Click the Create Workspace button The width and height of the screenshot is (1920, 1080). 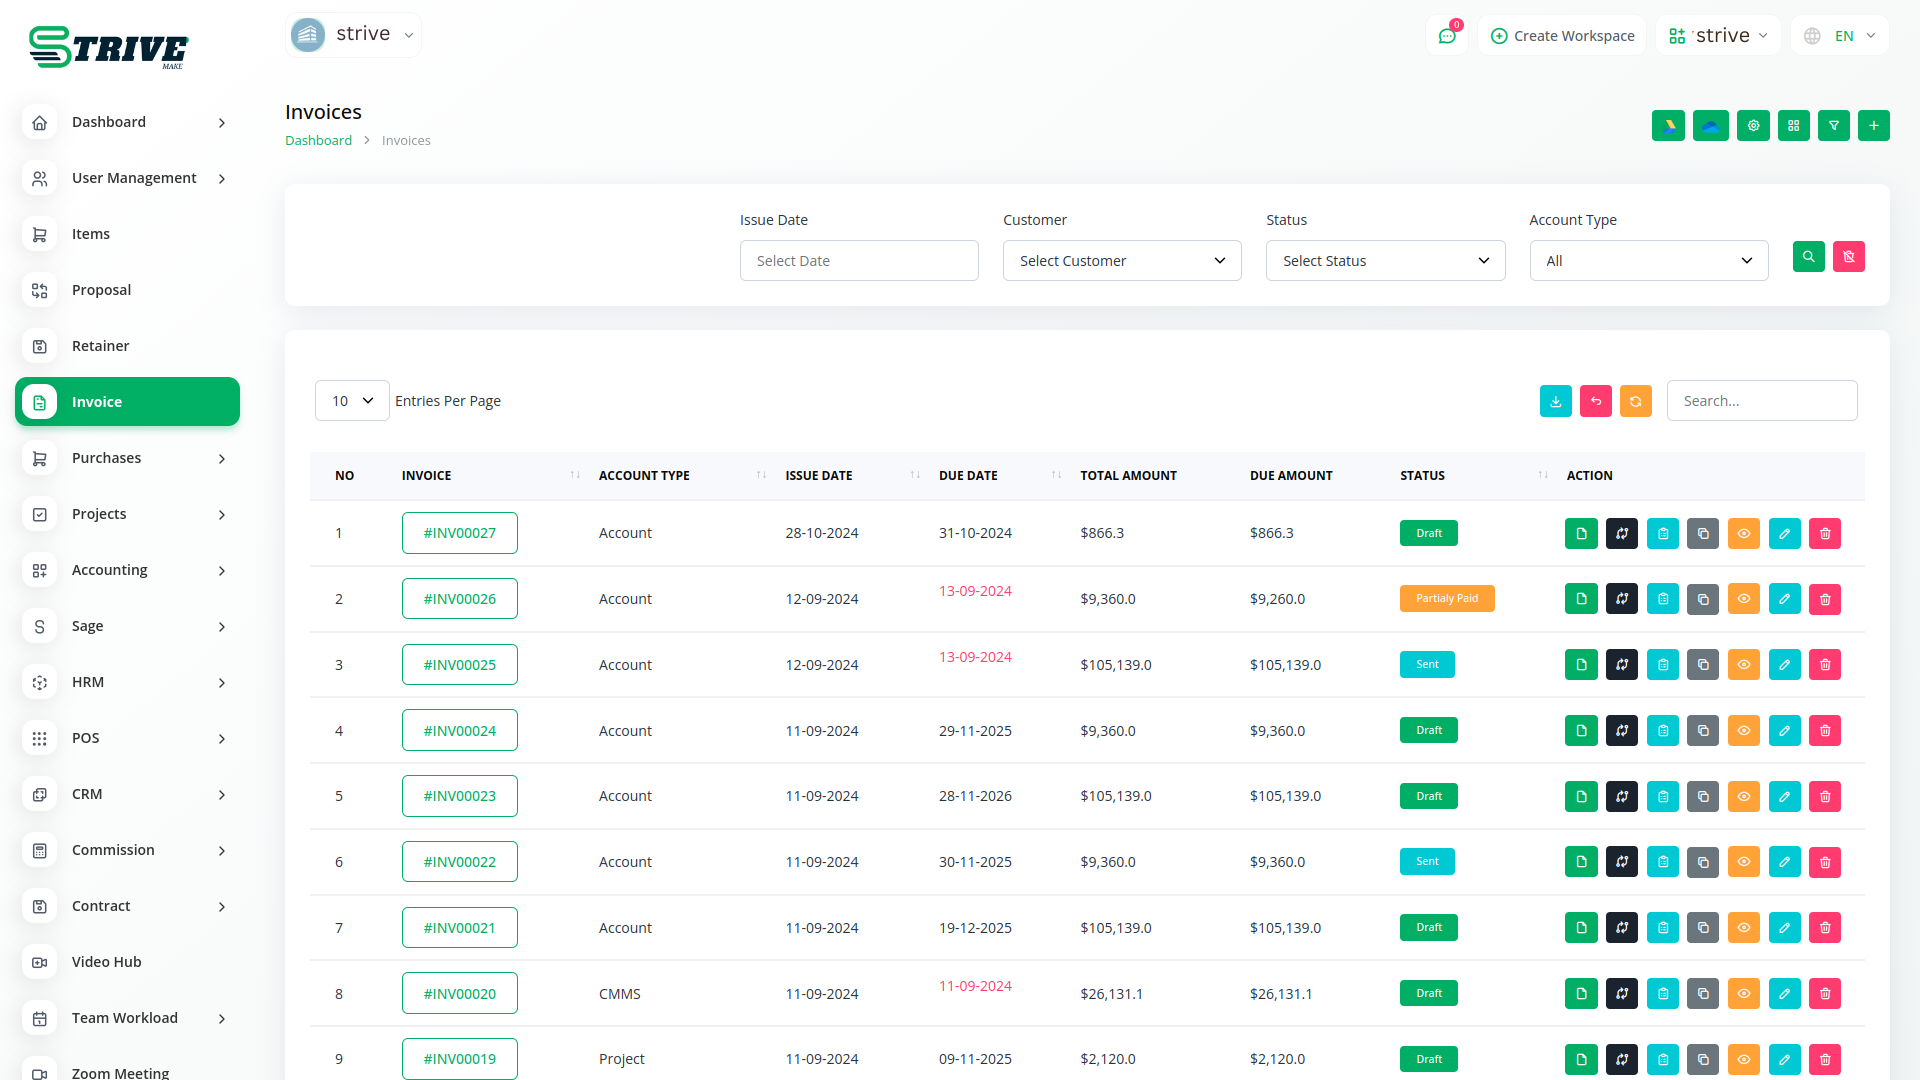tap(1561, 36)
